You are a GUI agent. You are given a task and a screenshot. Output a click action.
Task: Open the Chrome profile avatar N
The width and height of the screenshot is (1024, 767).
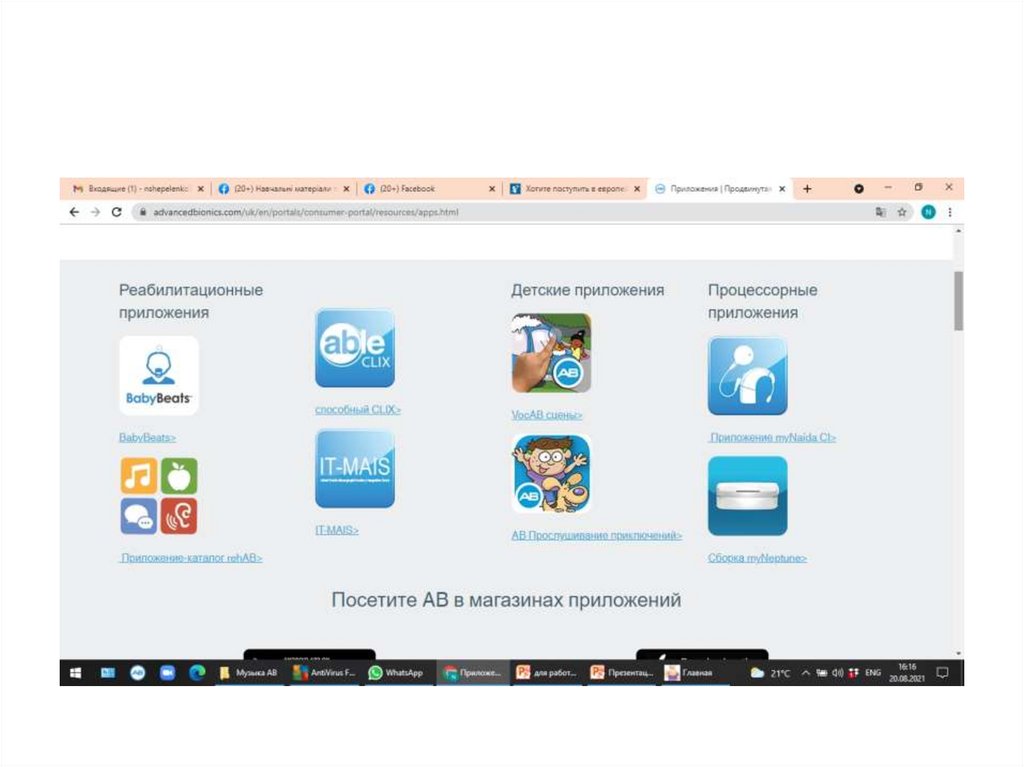[928, 212]
